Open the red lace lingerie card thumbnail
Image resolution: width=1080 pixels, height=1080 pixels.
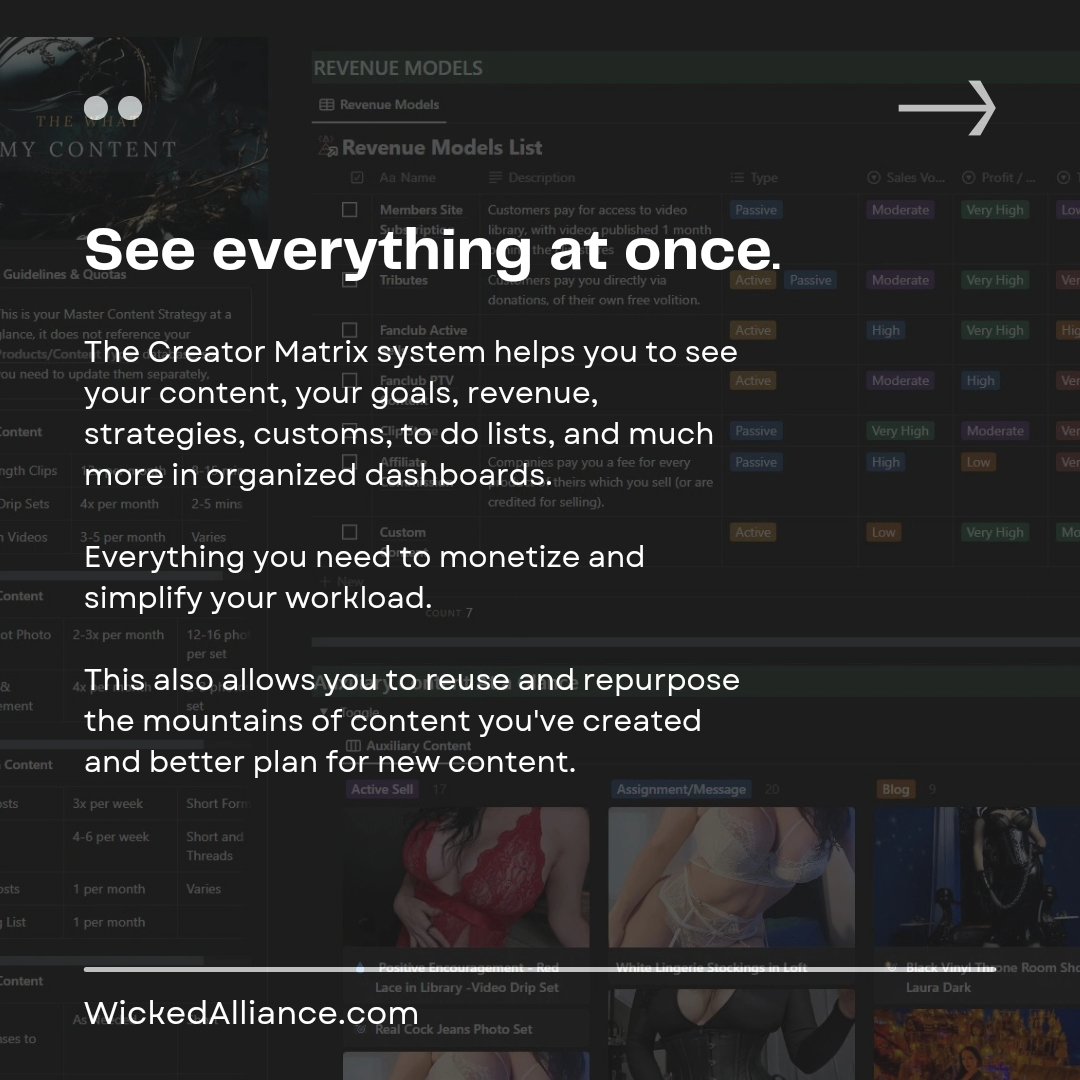pyautogui.click(x=466, y=877)
